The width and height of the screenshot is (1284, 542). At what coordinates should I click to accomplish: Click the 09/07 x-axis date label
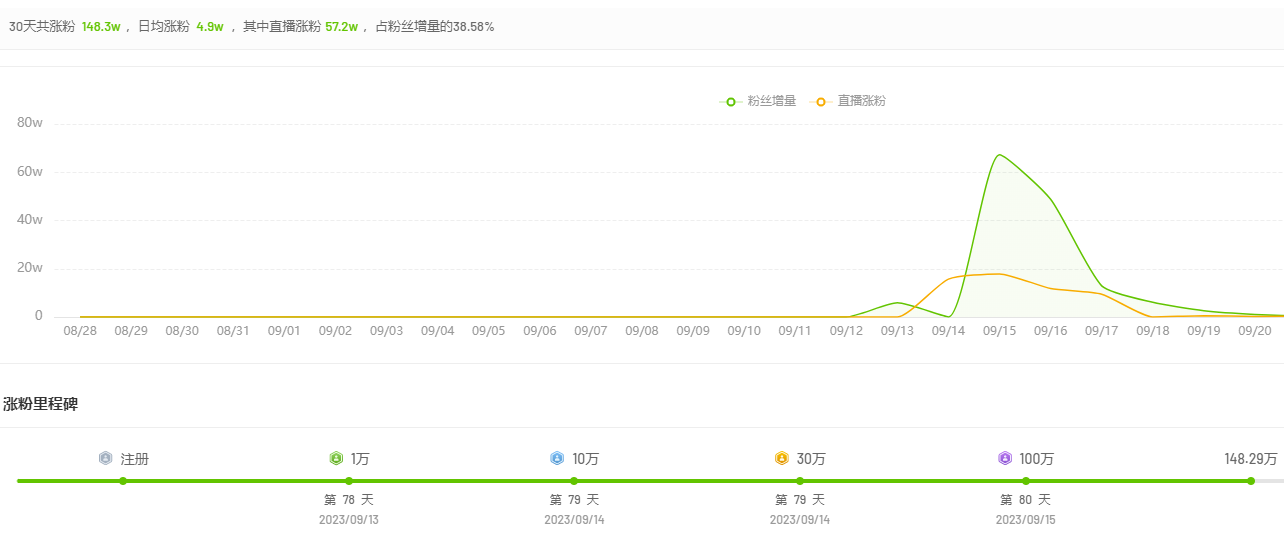point(591,330)
